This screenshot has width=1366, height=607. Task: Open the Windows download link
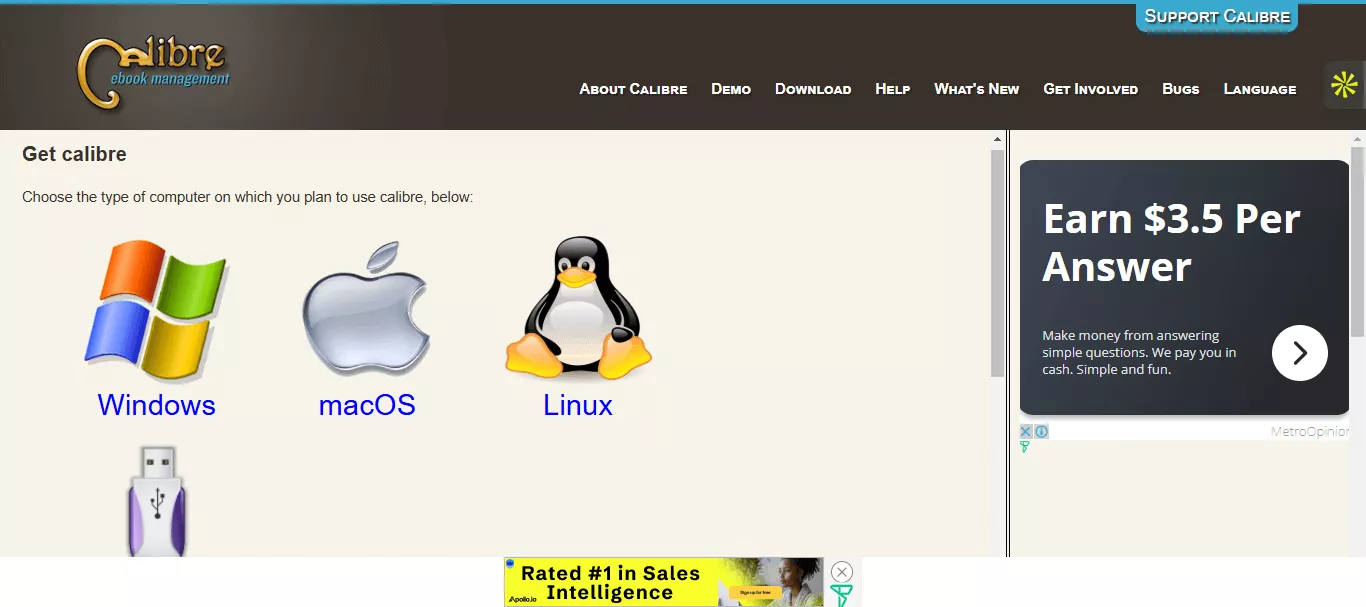pos(156,405)
